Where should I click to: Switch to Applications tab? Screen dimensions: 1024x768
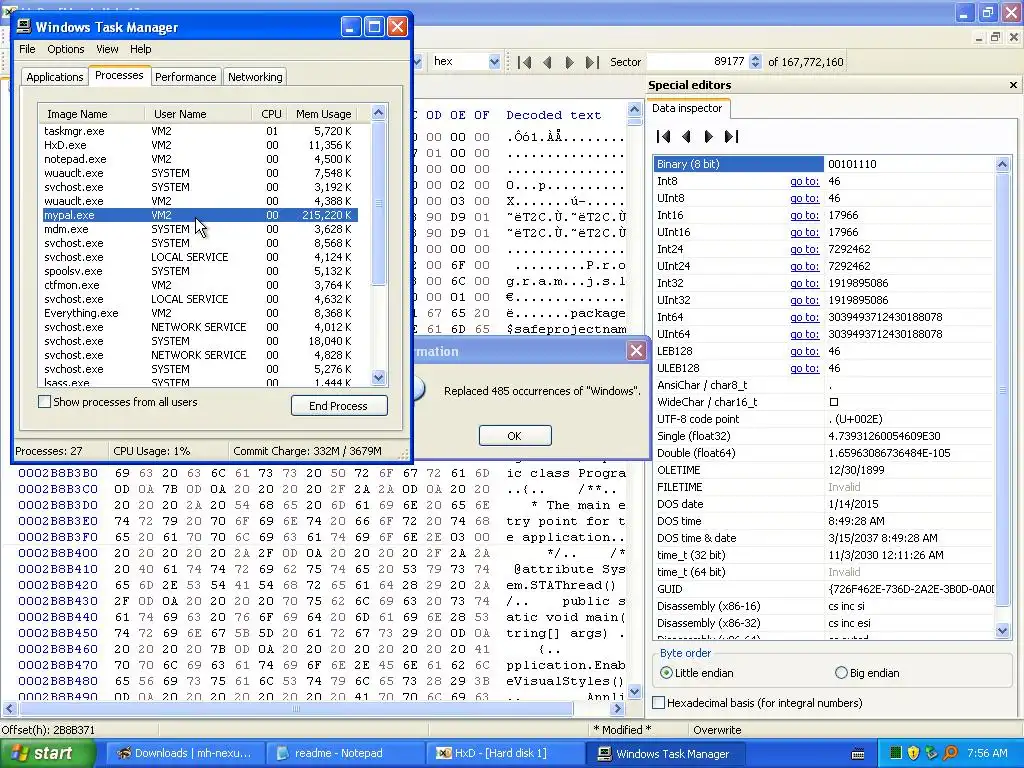coord(55,77)
